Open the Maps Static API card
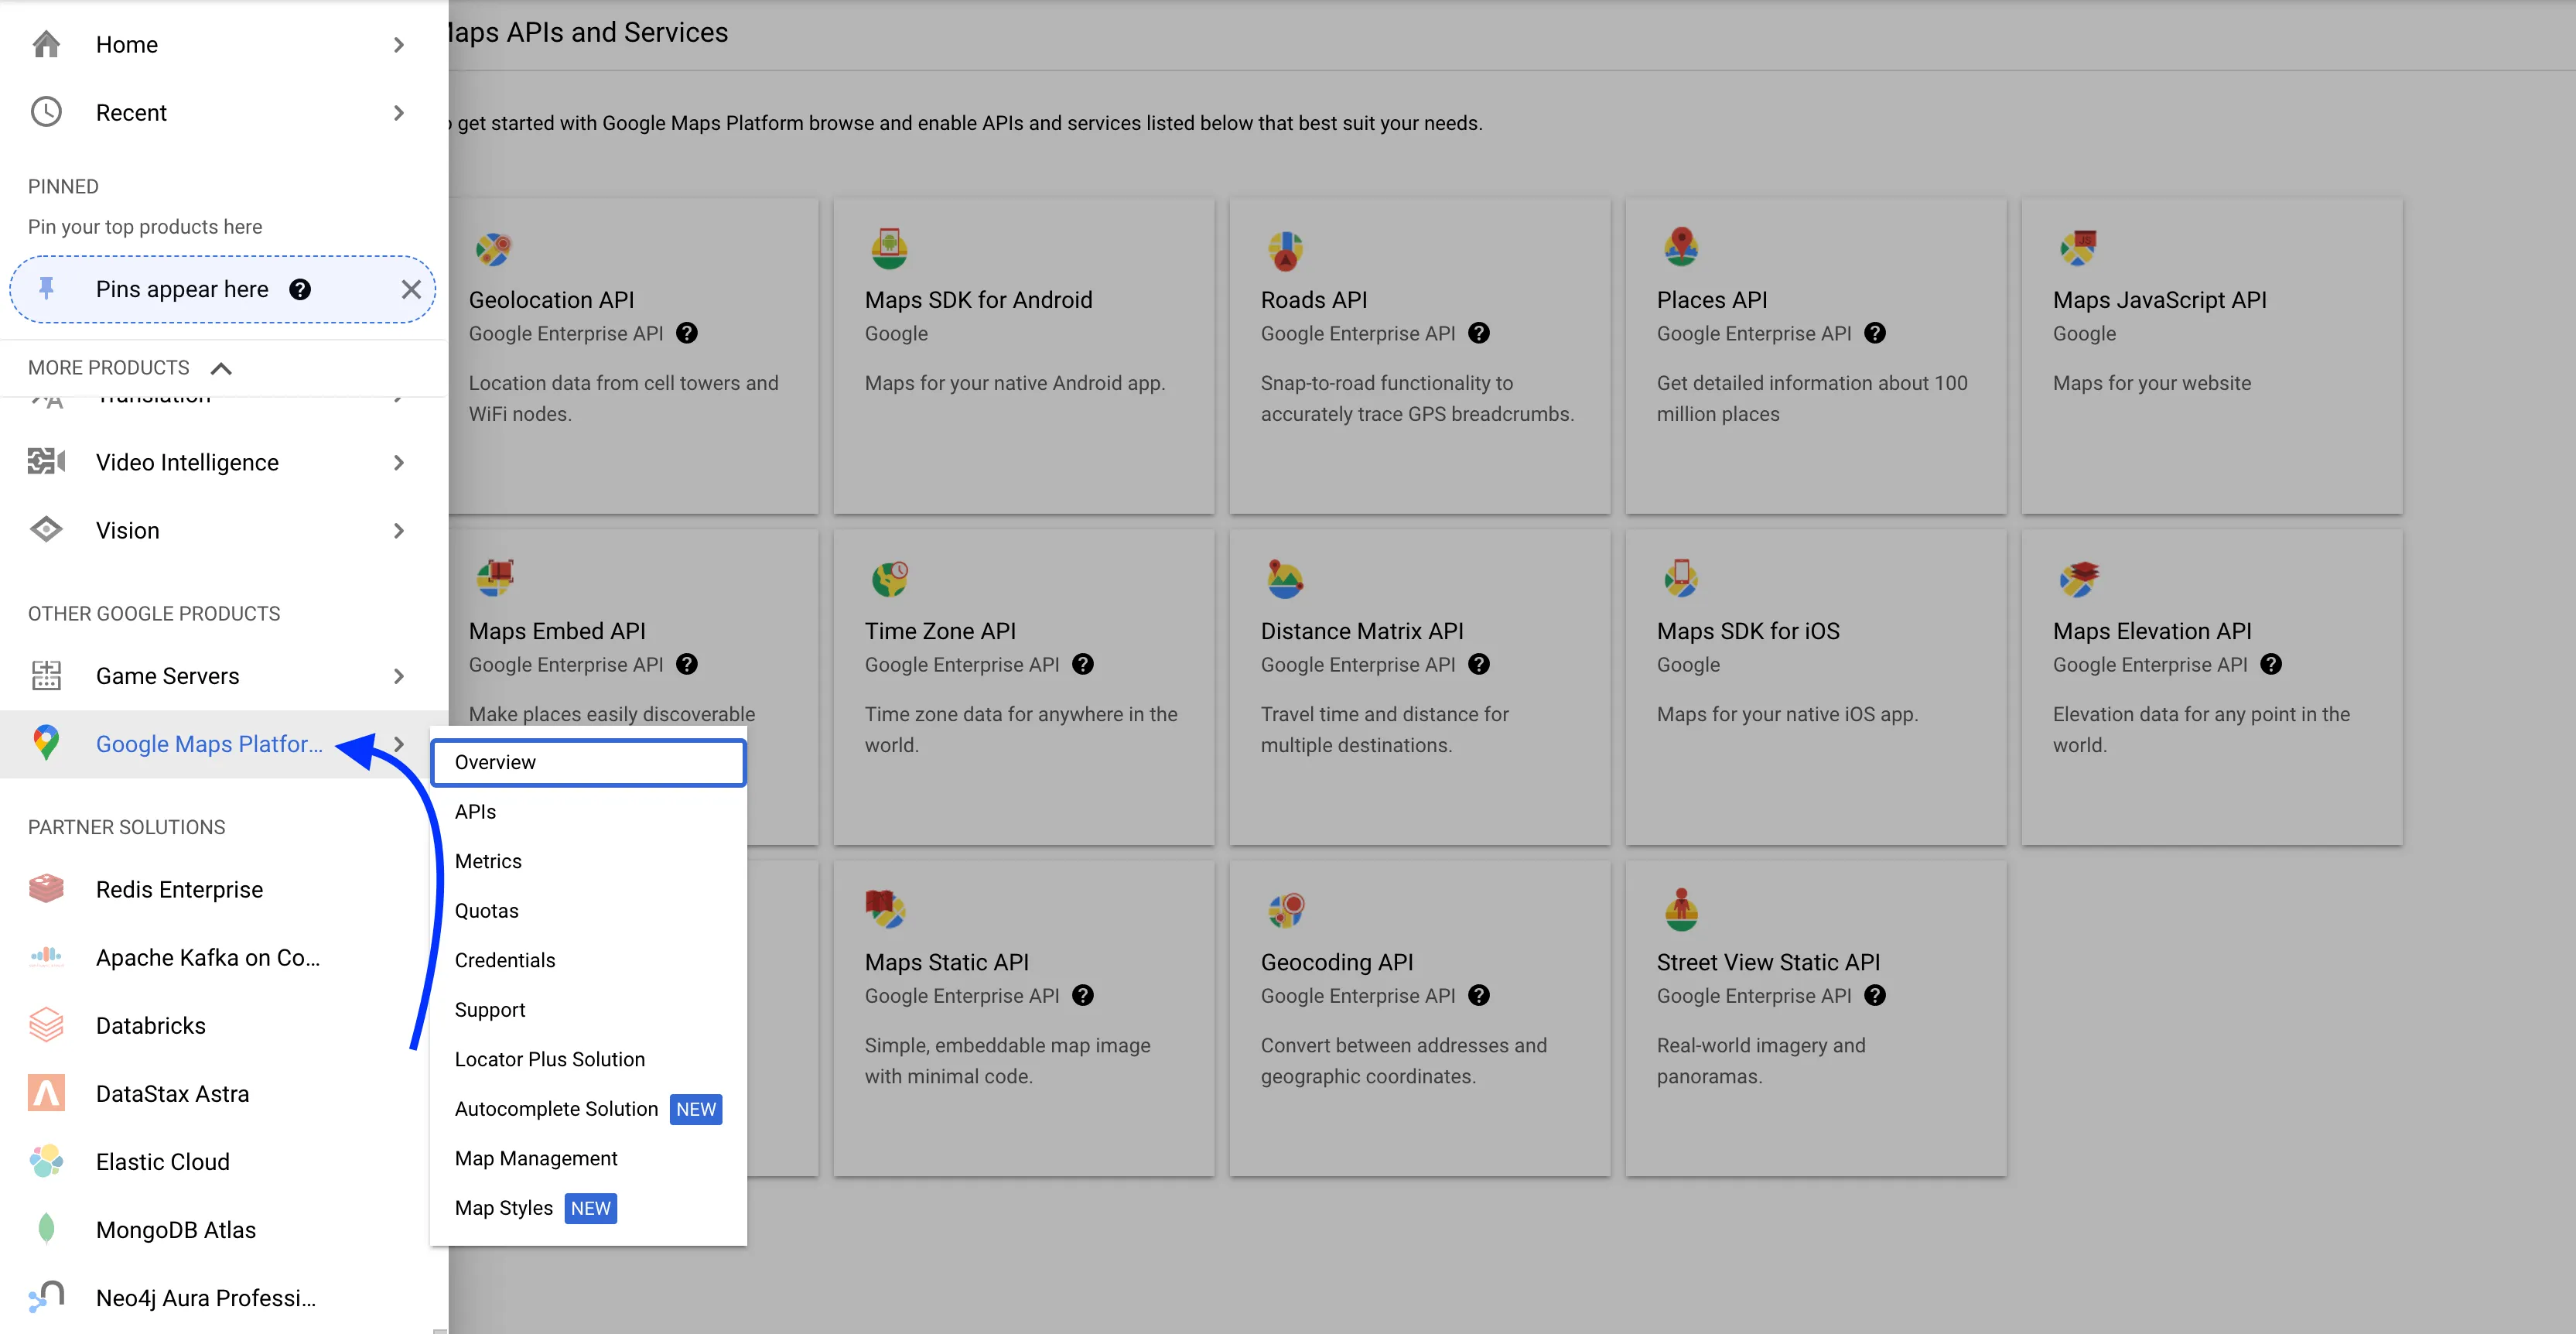The height and width of the screenshot is (1334, 2576). (x=1023, y=1018)
